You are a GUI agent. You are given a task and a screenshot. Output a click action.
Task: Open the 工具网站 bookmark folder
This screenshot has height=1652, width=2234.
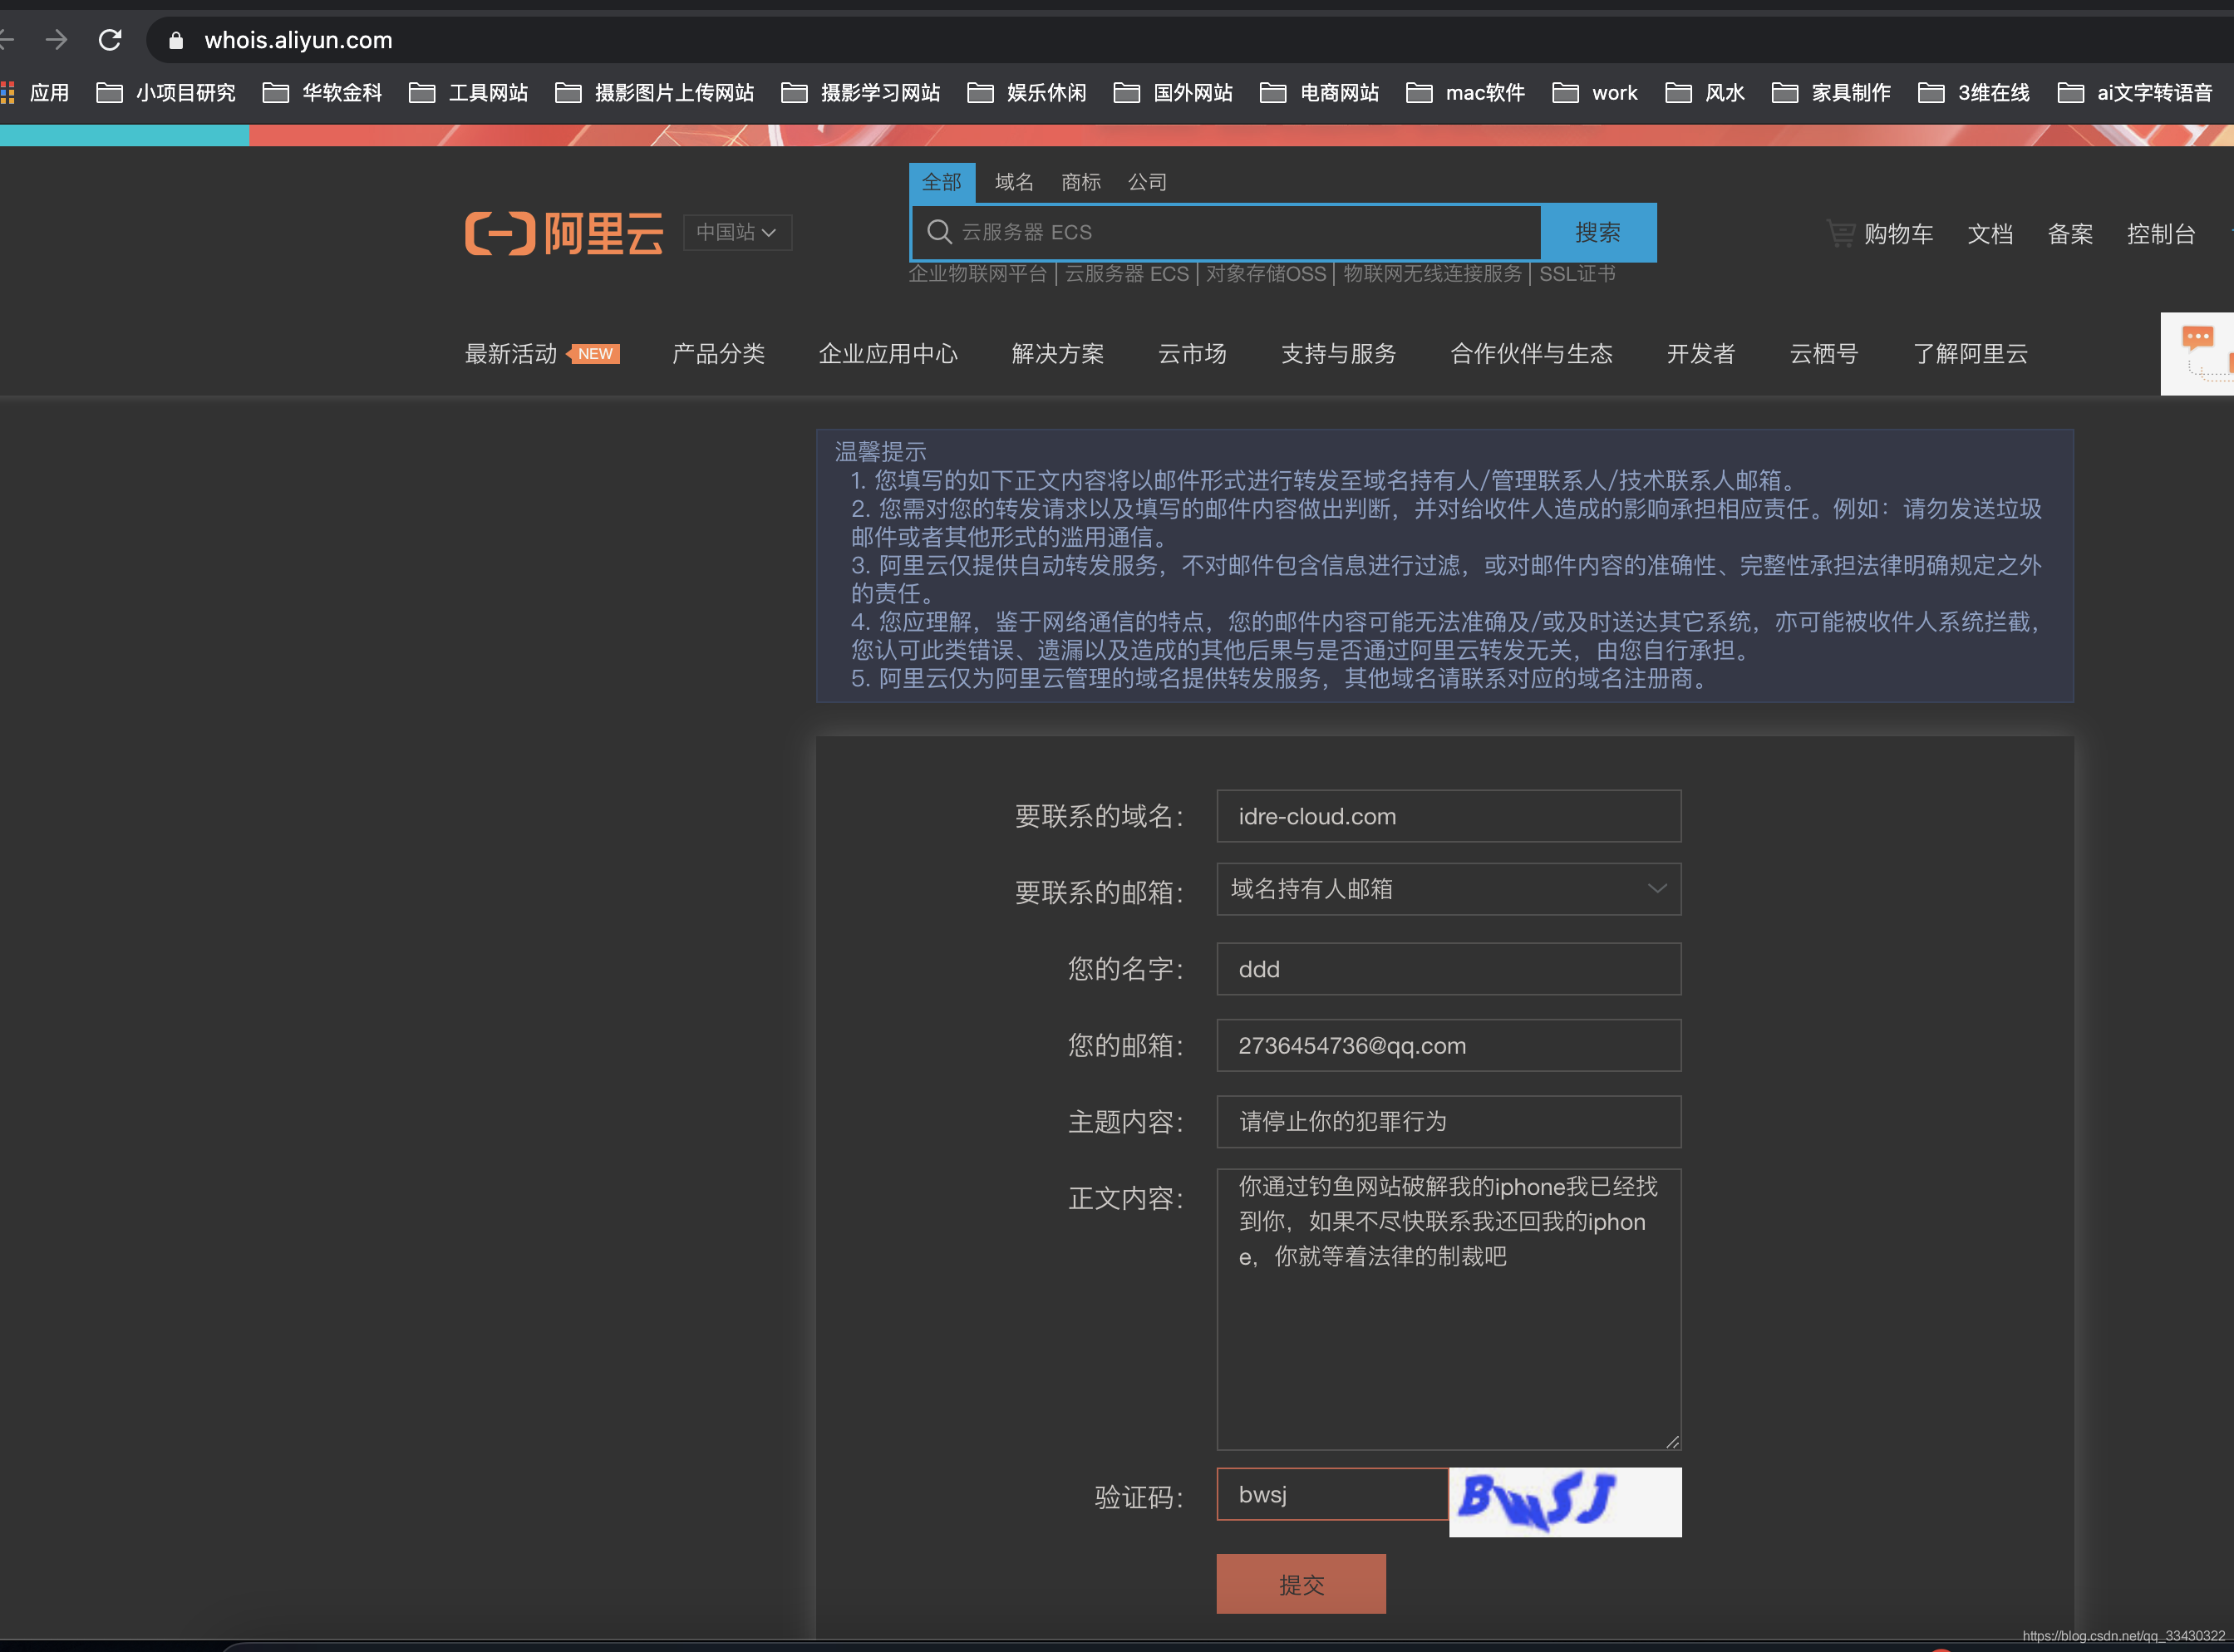pyautogui.click(x=469, y=93)
